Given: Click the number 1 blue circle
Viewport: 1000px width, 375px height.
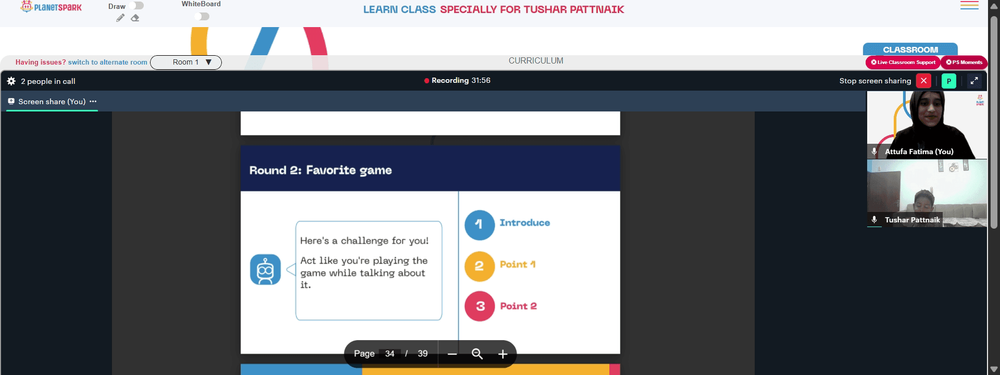Looking at the screenshot, I should [x=480, y=224].
